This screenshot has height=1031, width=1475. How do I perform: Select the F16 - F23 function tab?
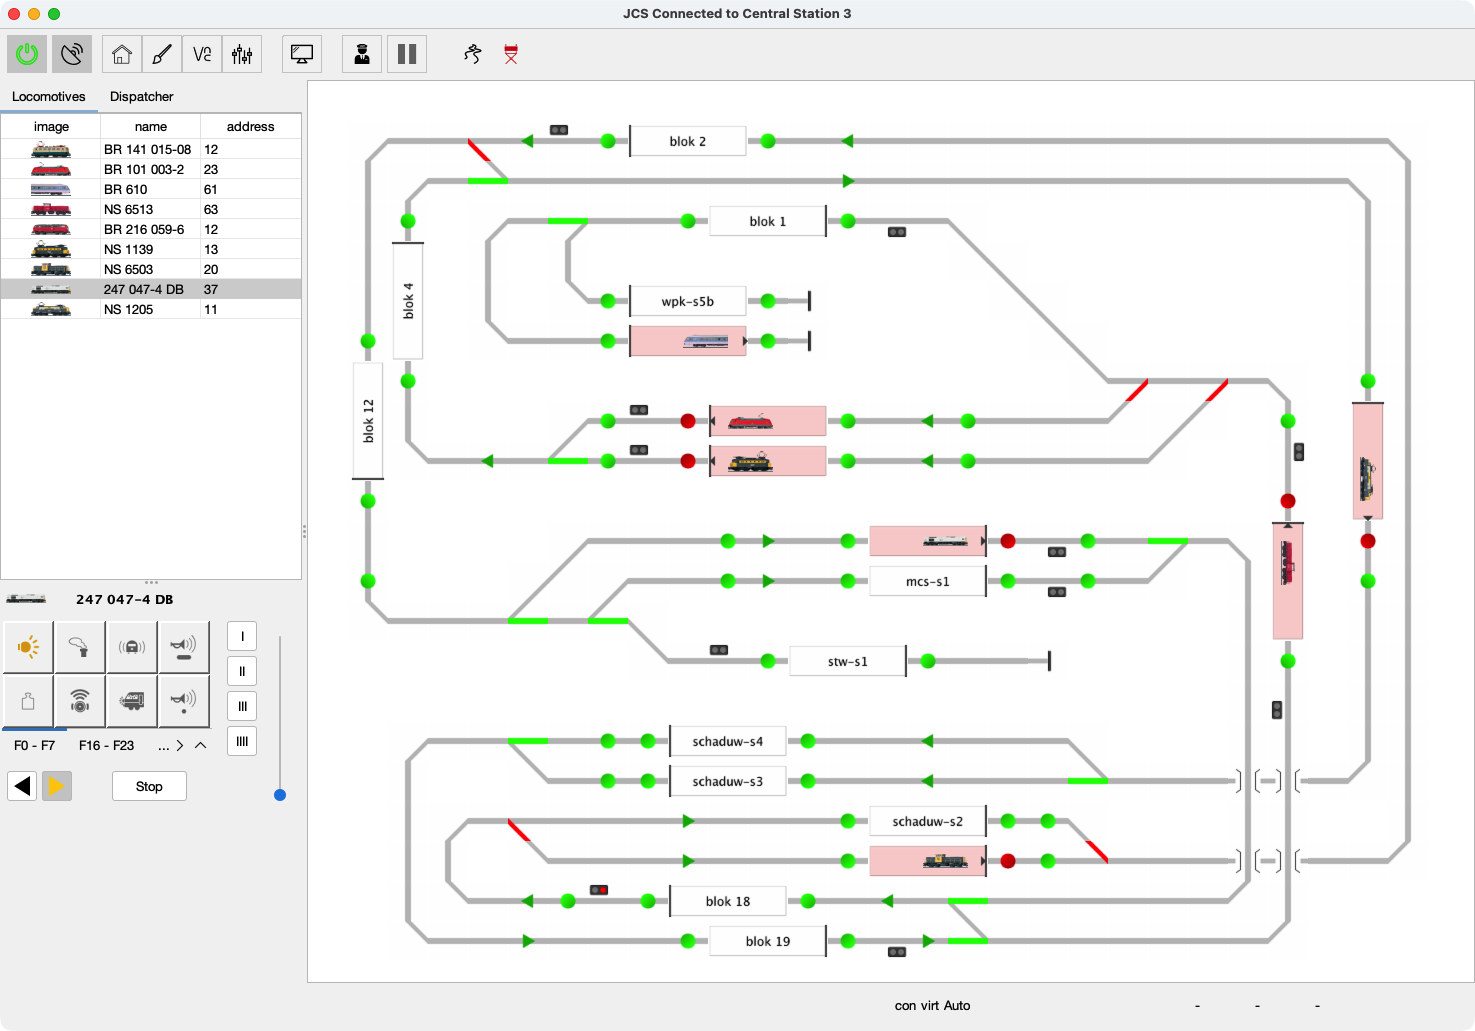click(106, 745)
